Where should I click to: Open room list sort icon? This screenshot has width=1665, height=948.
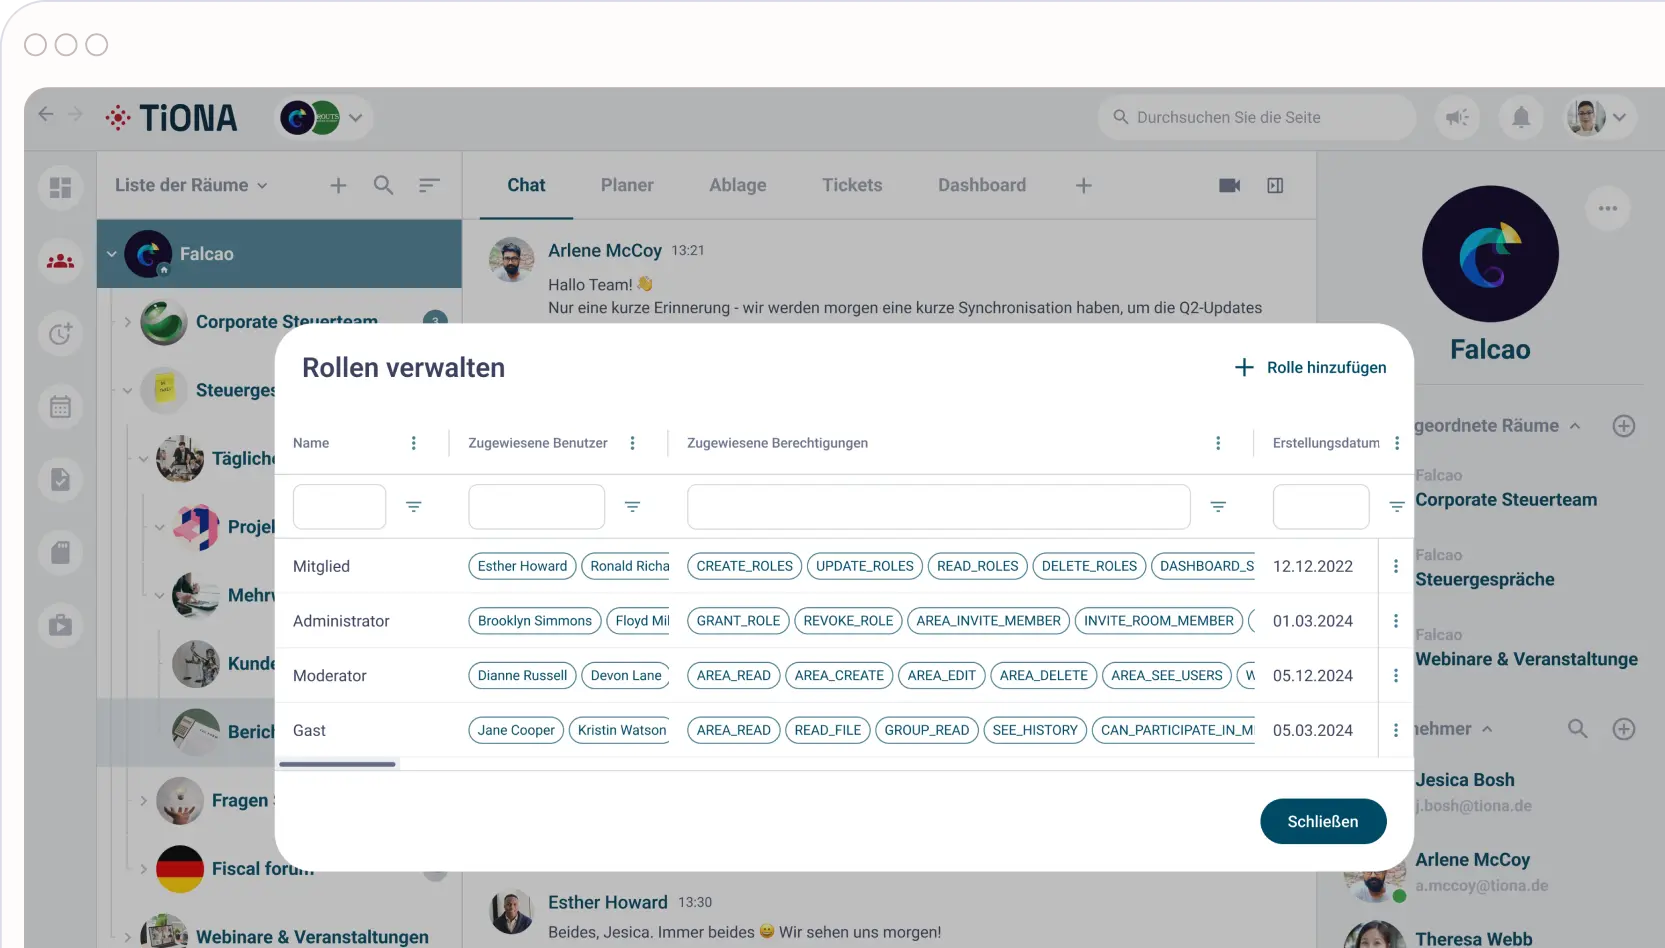click(429, 185)
